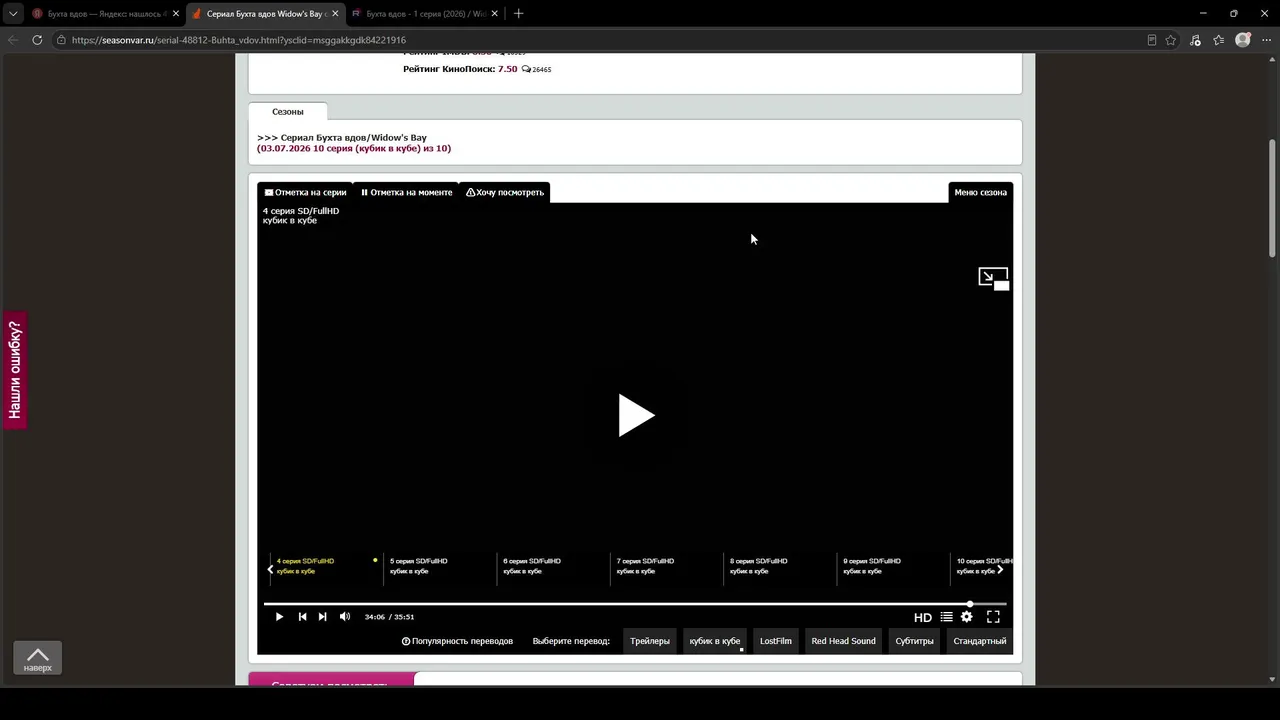The image size is (1280, 720).
Task: Choose Субтитры translation tab
Action: coord(914,641)
